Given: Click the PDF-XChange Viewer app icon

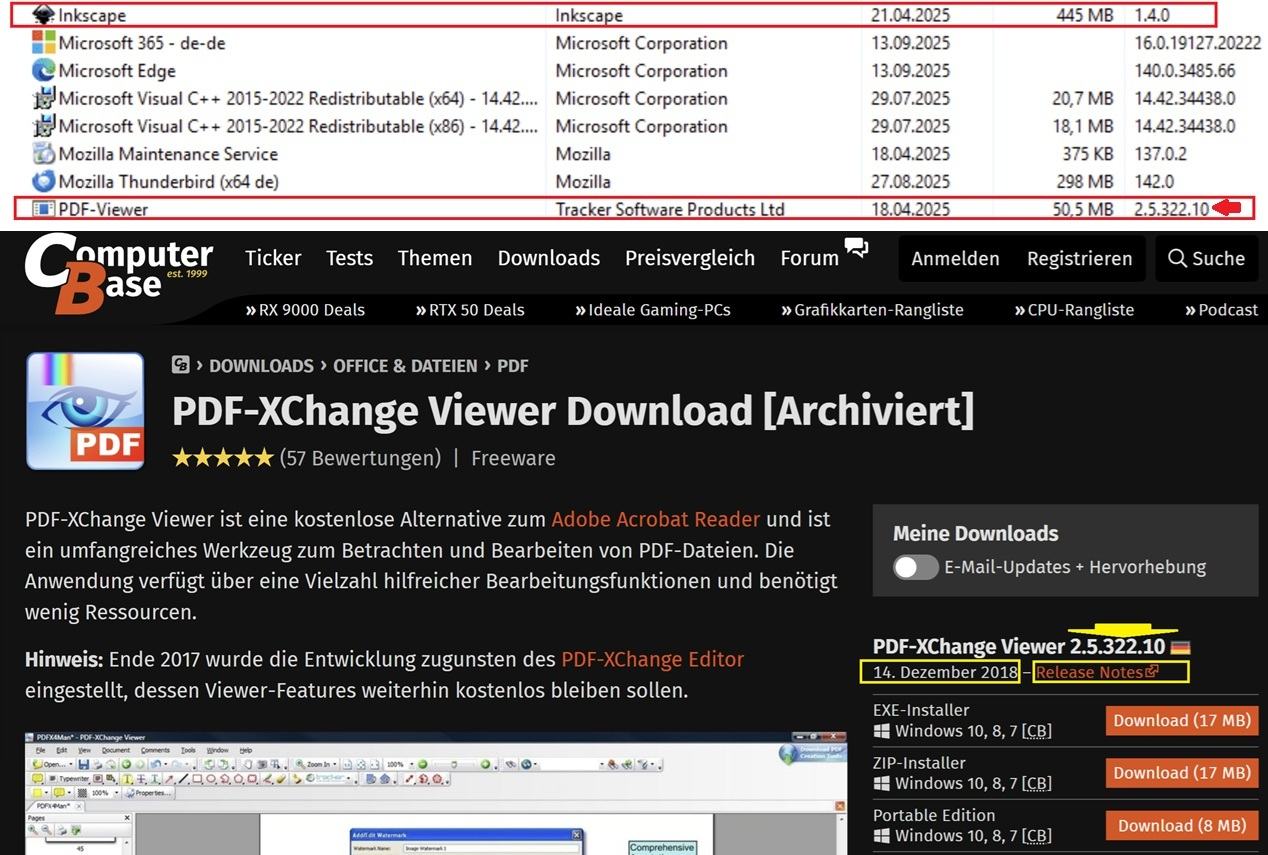Looking at the screenshot, I should [85, 411].
